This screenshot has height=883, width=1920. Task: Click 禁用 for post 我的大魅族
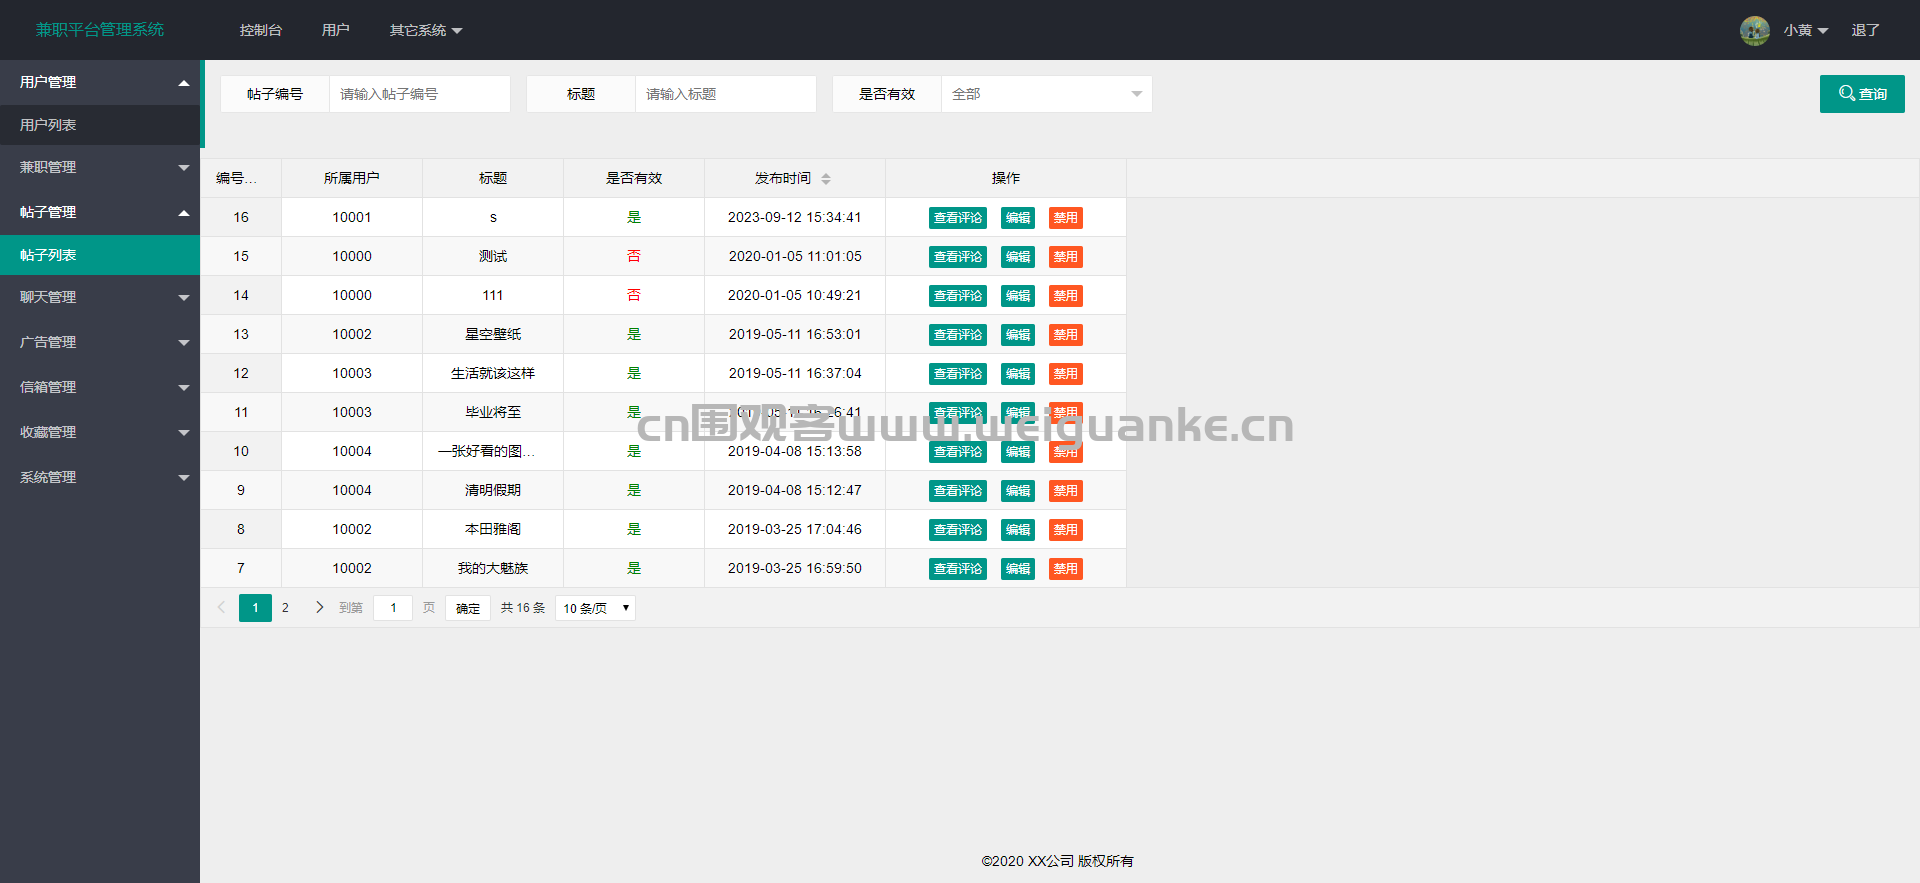[x=1066, y=569]
